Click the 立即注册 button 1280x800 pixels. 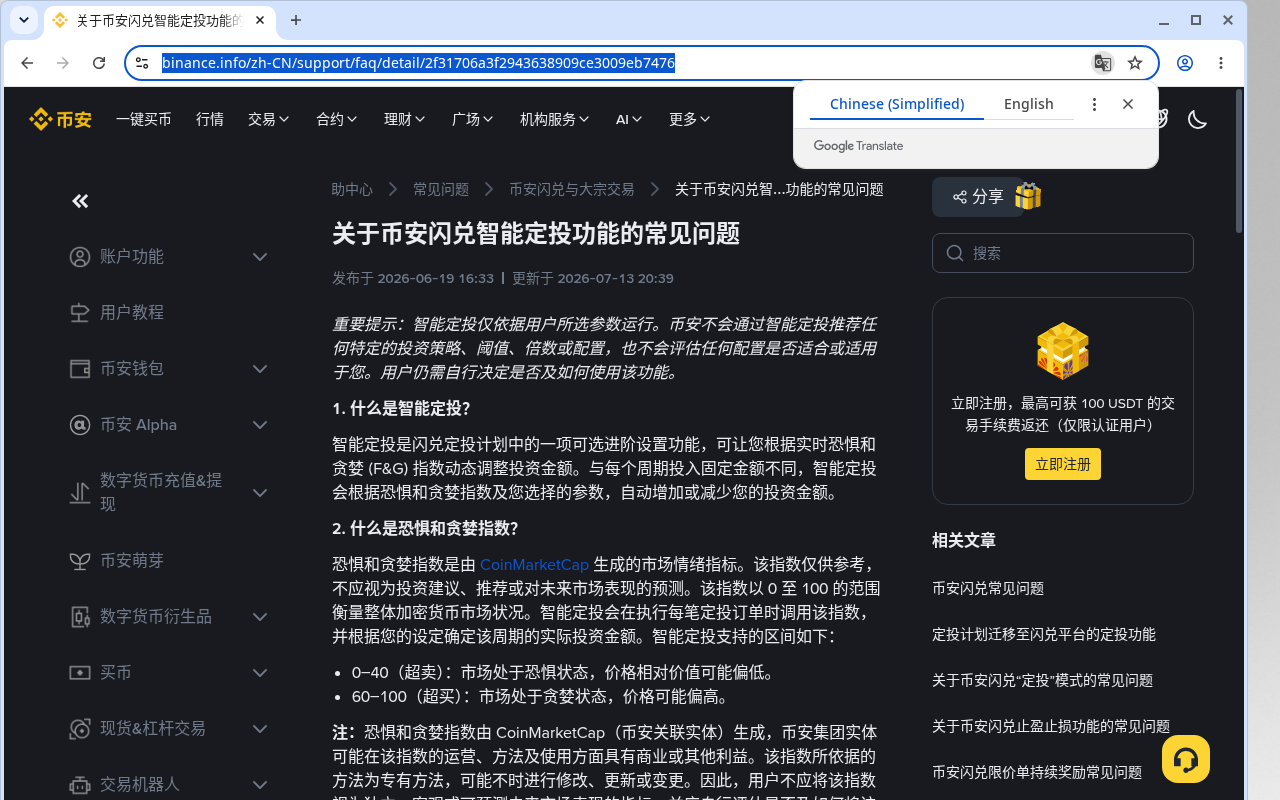(1063, 464)
